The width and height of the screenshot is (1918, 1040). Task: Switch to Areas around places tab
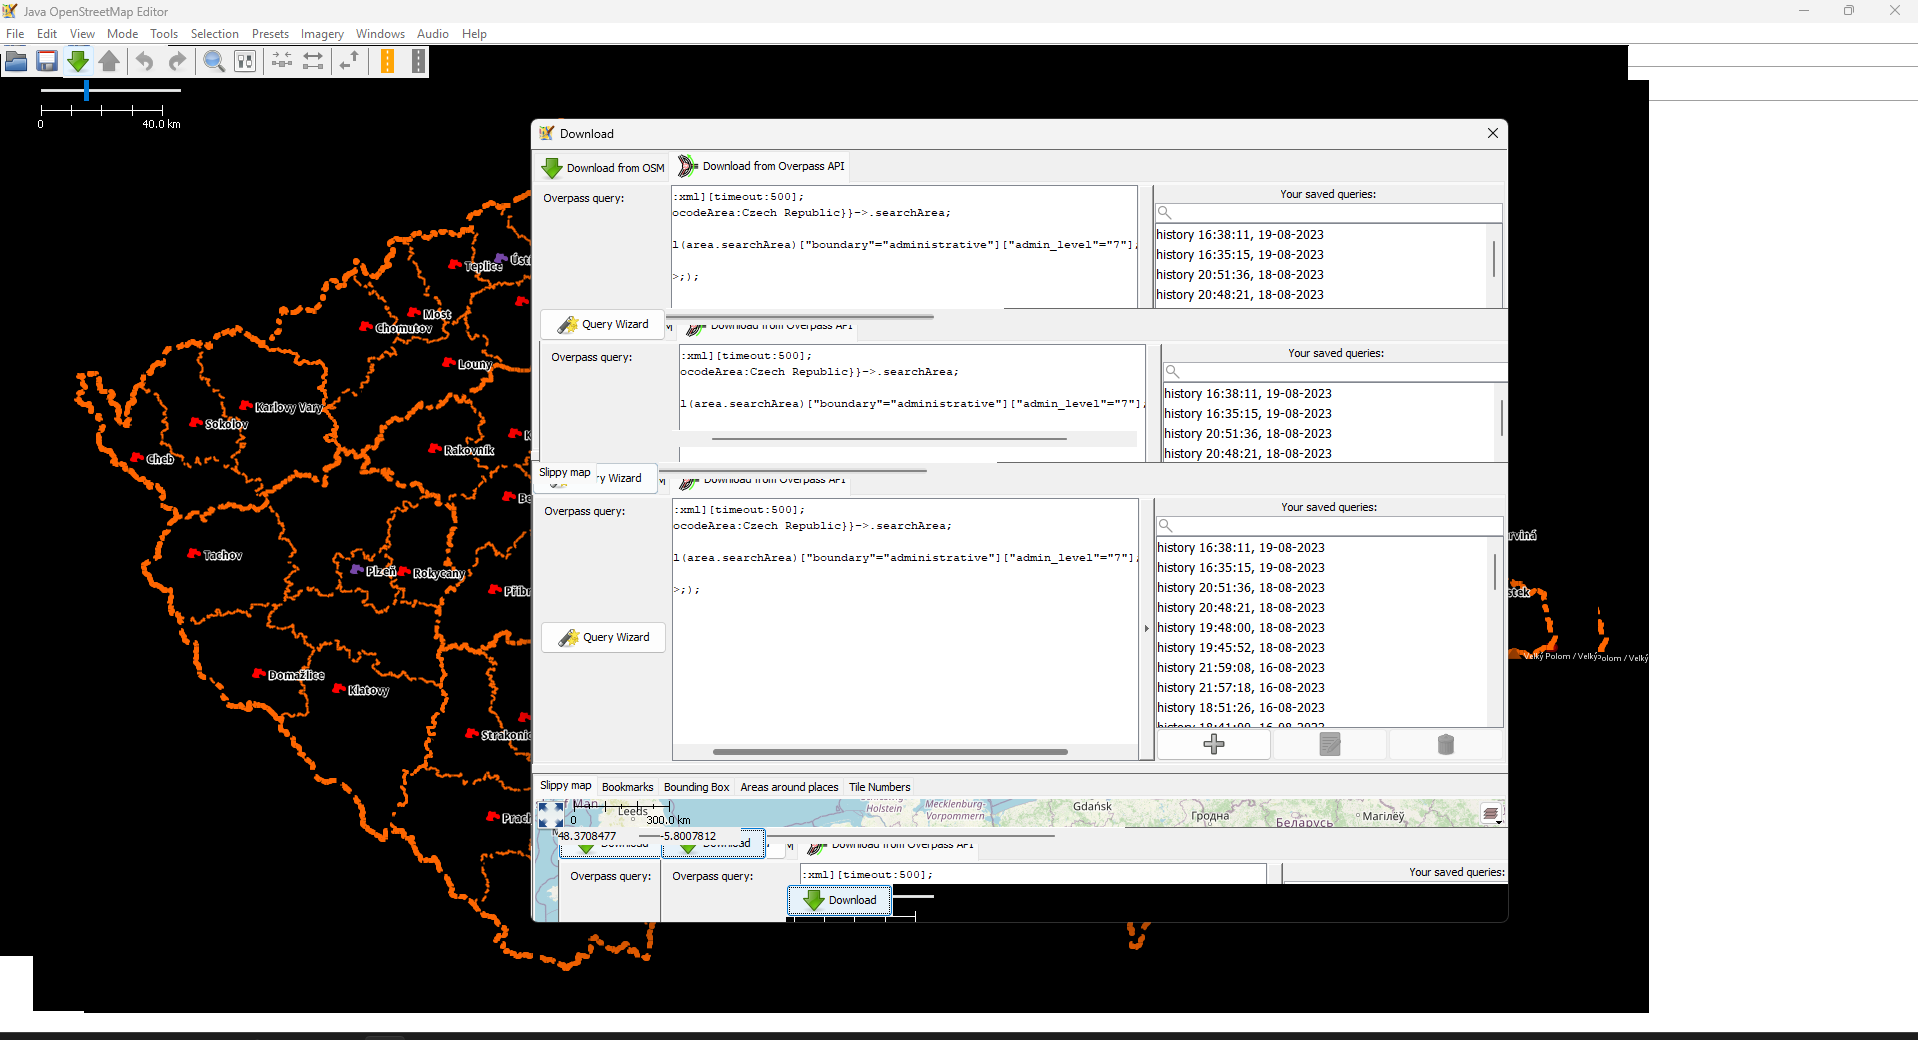[789, 787]
